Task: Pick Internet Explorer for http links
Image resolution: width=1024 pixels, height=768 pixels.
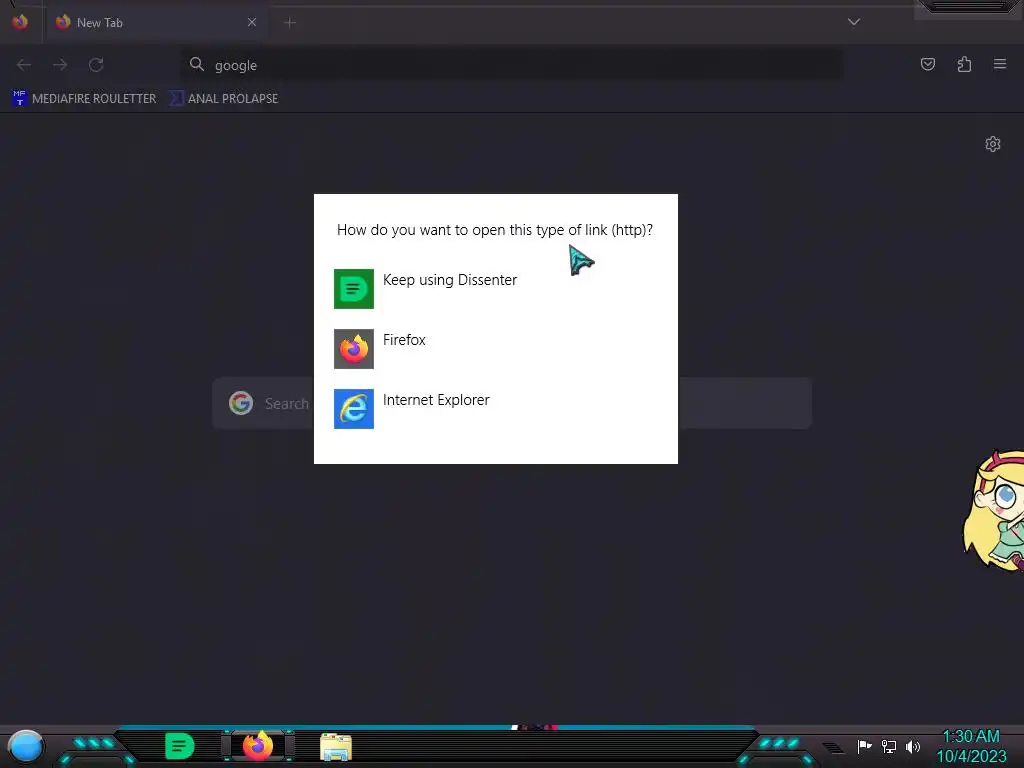Action: (495, 409)
